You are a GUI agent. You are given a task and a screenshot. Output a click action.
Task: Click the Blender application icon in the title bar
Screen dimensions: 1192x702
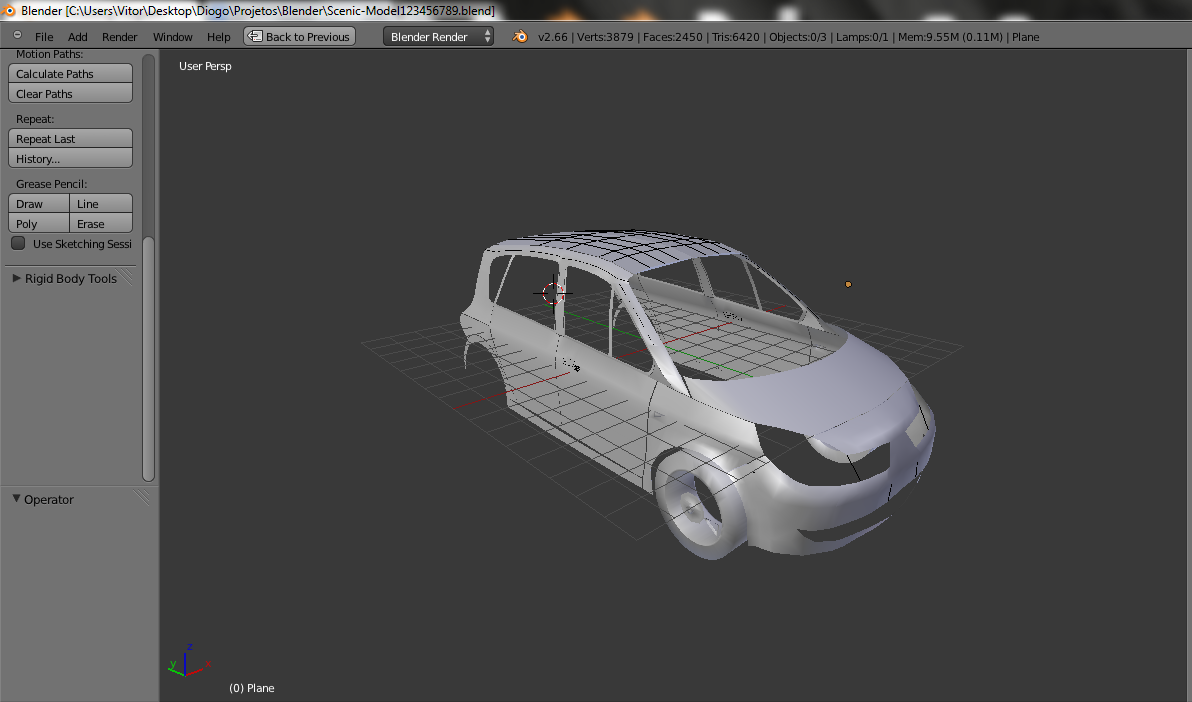(x=9, y=10)
